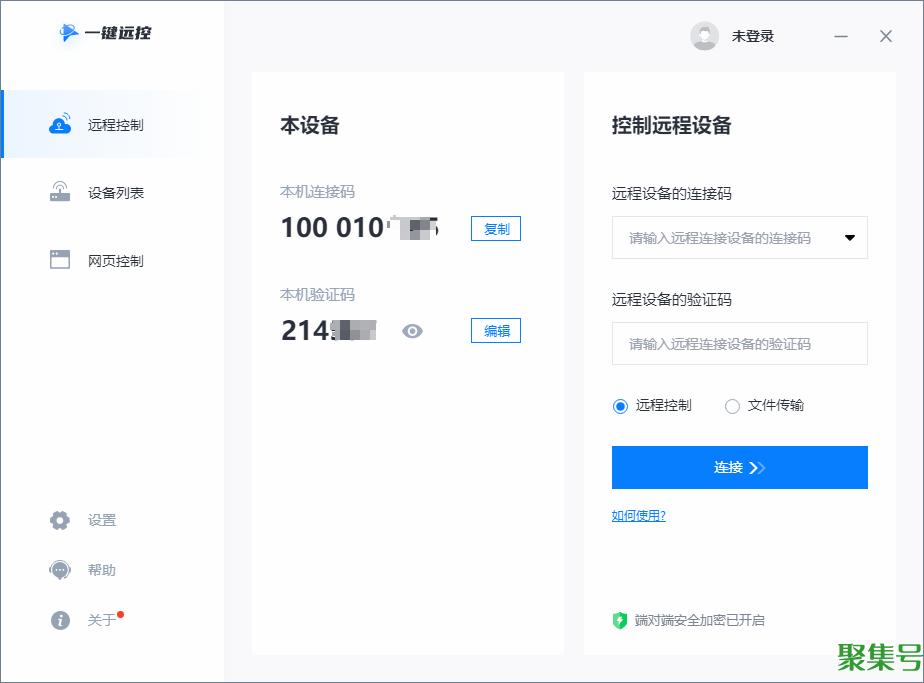This screenshot has height=683, width=924.
Task: Open the 如何使用? help link
Action: (638, 516)
